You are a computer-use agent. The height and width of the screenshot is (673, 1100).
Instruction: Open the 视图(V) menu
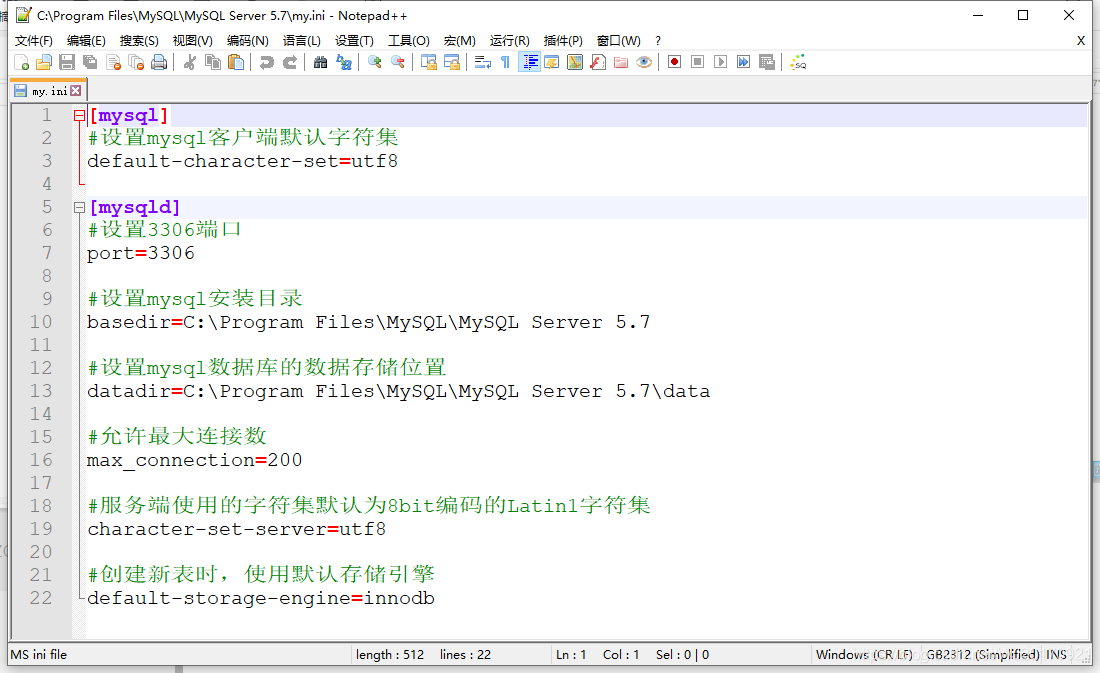pyautogui.click(x=193, y=41)
